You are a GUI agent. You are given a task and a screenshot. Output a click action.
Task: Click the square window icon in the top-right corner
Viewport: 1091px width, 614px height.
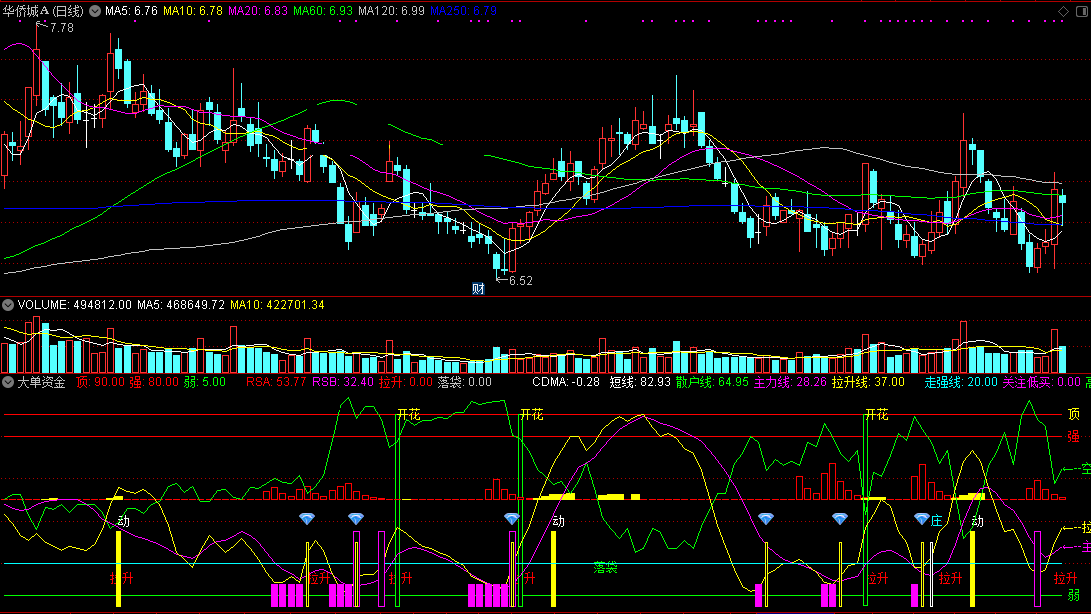pos(1082,11)
